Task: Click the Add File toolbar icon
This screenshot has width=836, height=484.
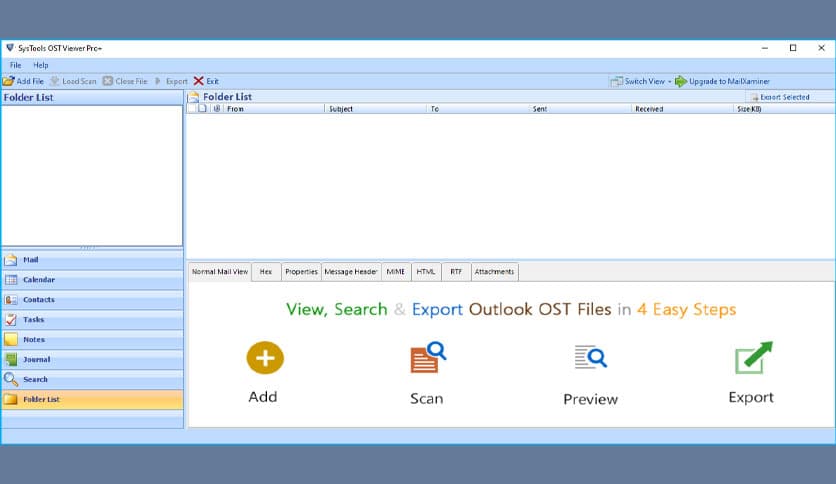Action: pyautogui.click(x=9, y=81)
